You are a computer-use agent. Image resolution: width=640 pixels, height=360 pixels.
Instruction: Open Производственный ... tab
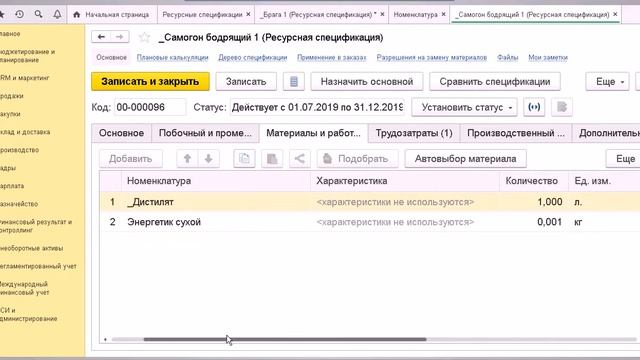pos(516,133)
